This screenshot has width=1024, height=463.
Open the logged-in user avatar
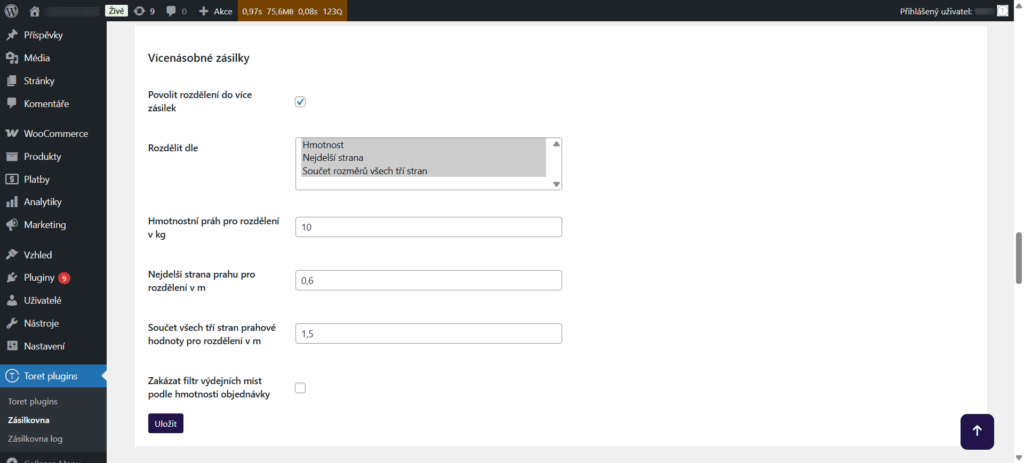coord(1002,11)
